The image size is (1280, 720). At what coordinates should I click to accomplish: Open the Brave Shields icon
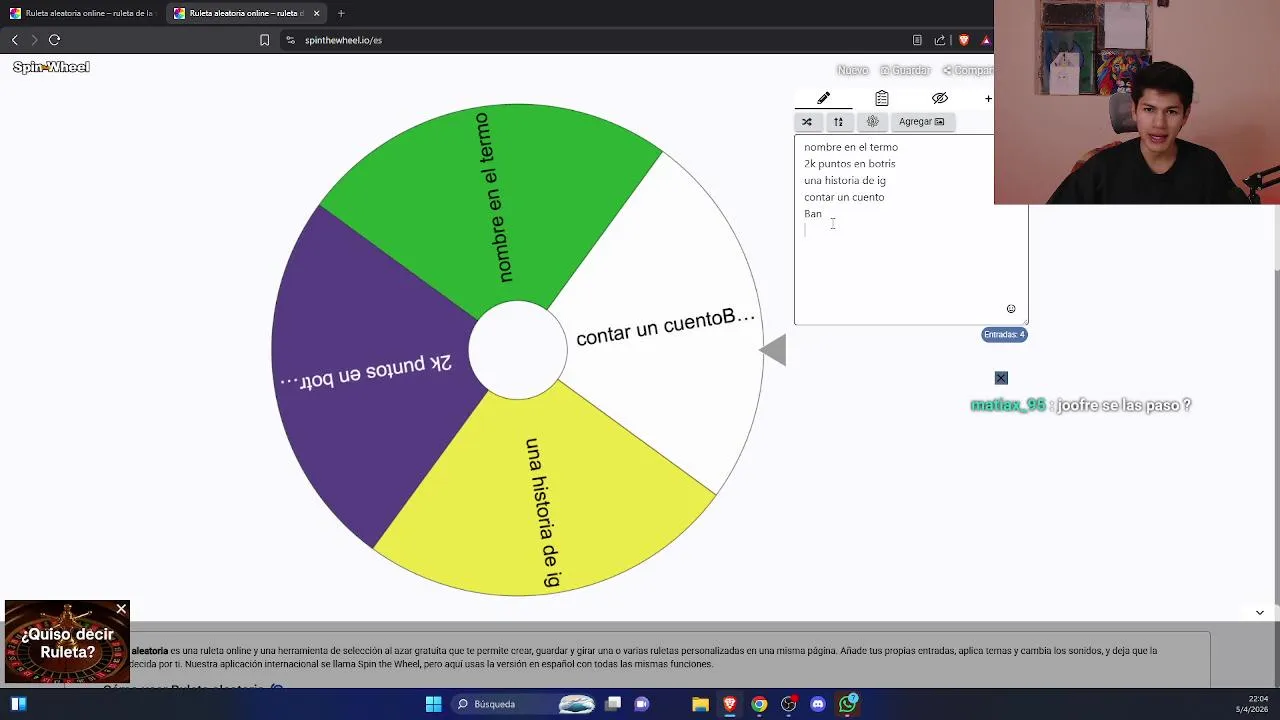(x=964, y=40)
